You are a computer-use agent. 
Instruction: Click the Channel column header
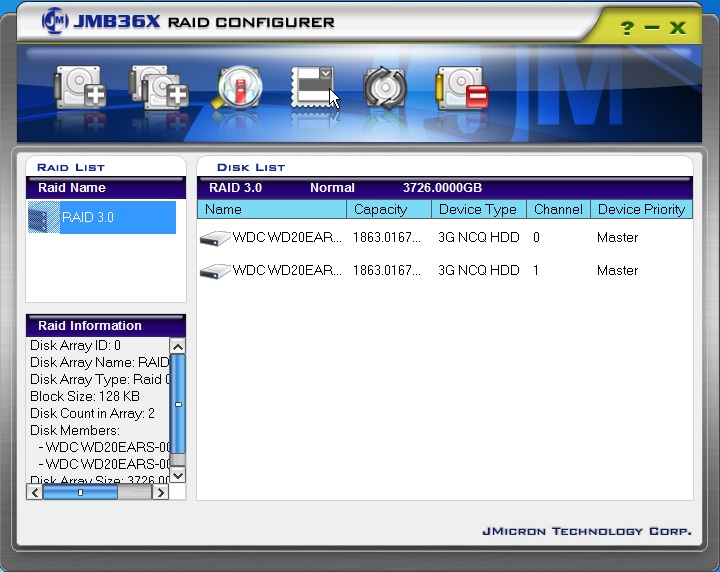pyautogui.click(x=558, y=209)
